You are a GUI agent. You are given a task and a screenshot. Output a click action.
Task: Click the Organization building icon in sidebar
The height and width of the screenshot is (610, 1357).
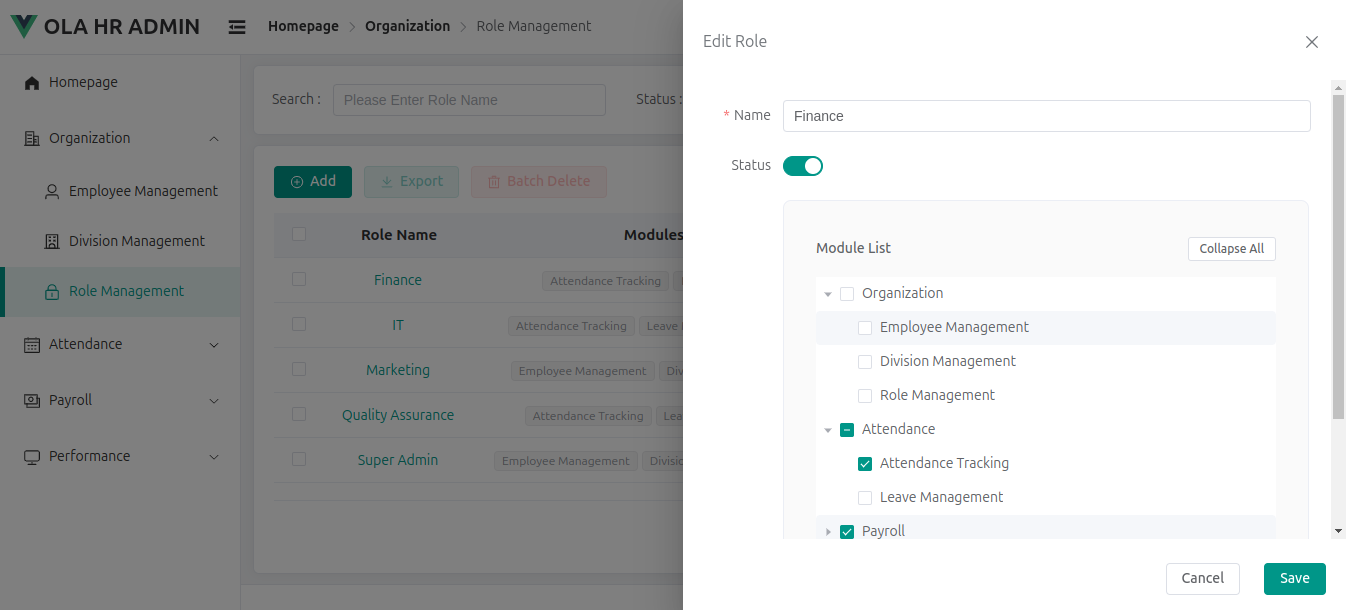pos(32,138)
